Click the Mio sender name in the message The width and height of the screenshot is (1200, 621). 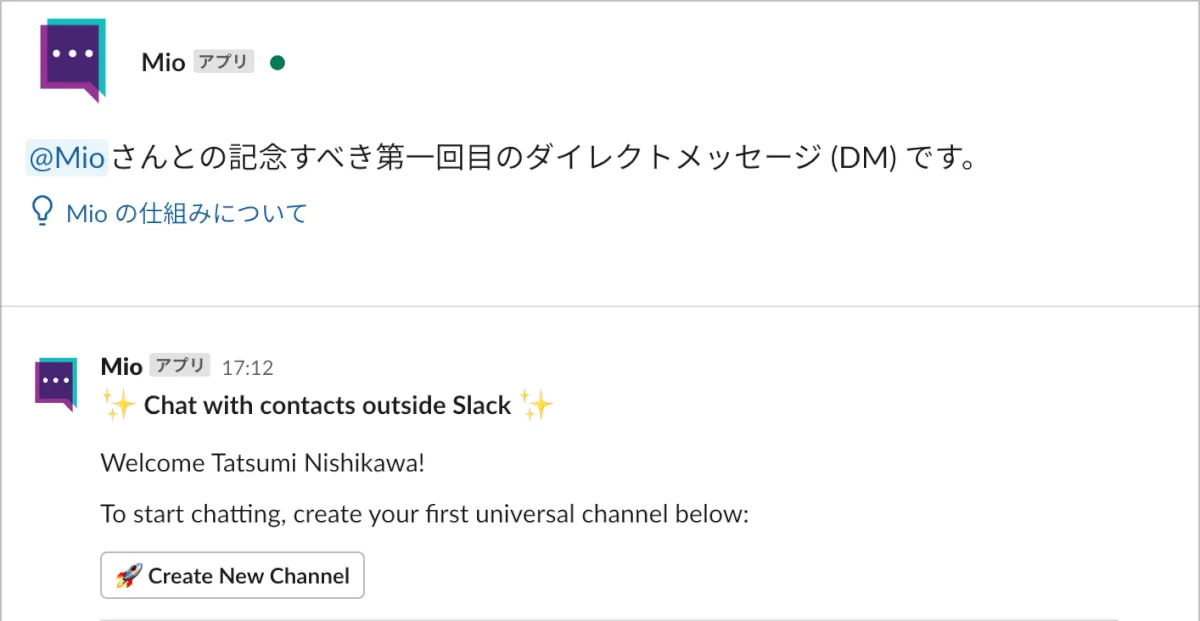[121, 367]
